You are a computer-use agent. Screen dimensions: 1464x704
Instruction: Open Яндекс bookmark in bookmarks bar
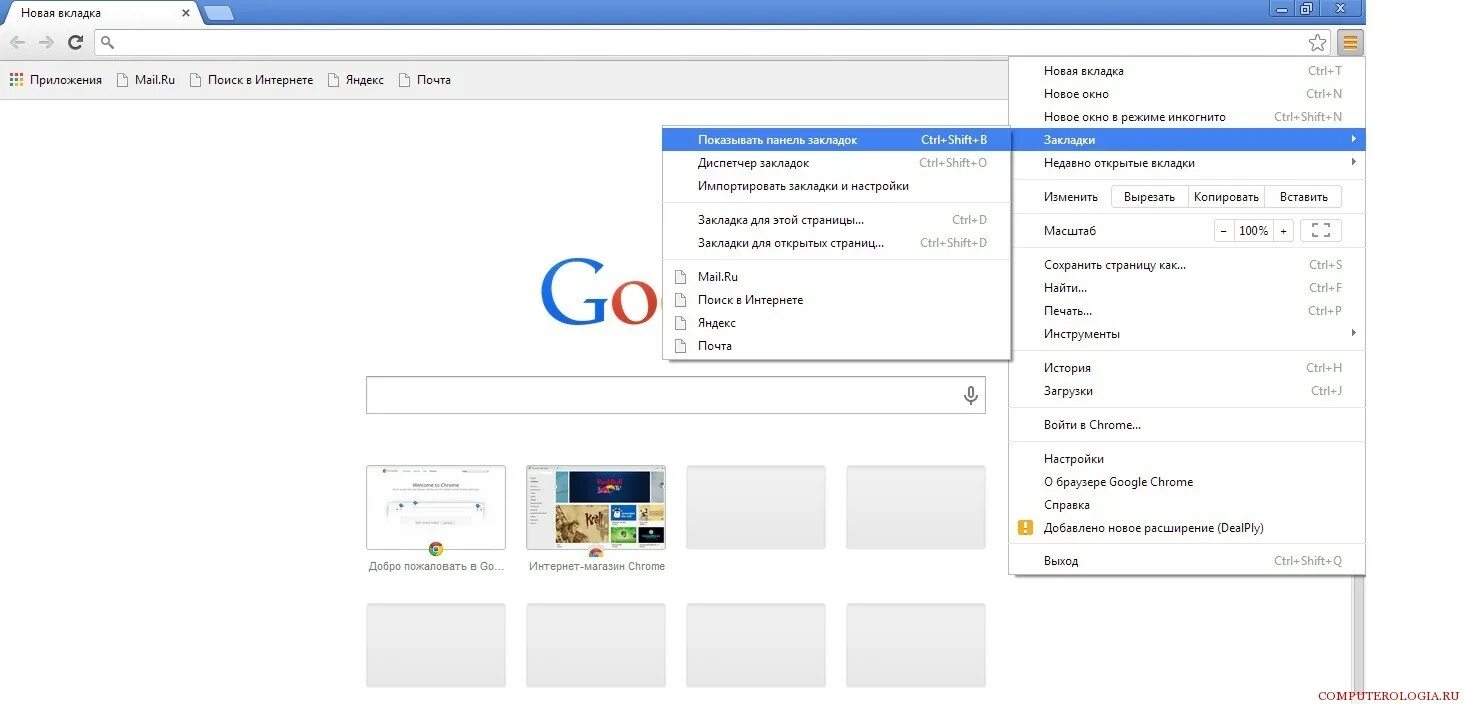[x=356, y=80]
